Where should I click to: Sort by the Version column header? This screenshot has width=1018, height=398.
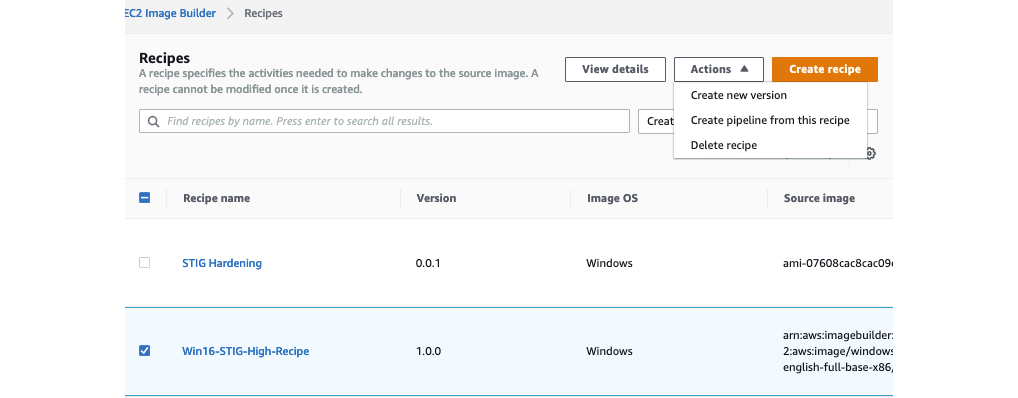[436, 198]
